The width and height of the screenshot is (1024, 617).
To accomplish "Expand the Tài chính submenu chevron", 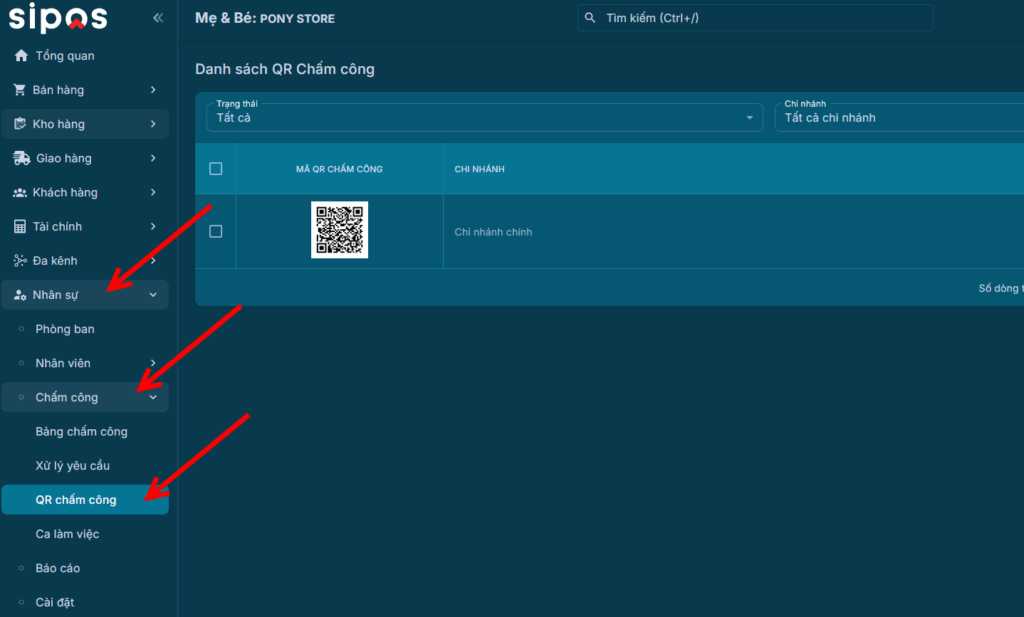I will pos(153,227).
